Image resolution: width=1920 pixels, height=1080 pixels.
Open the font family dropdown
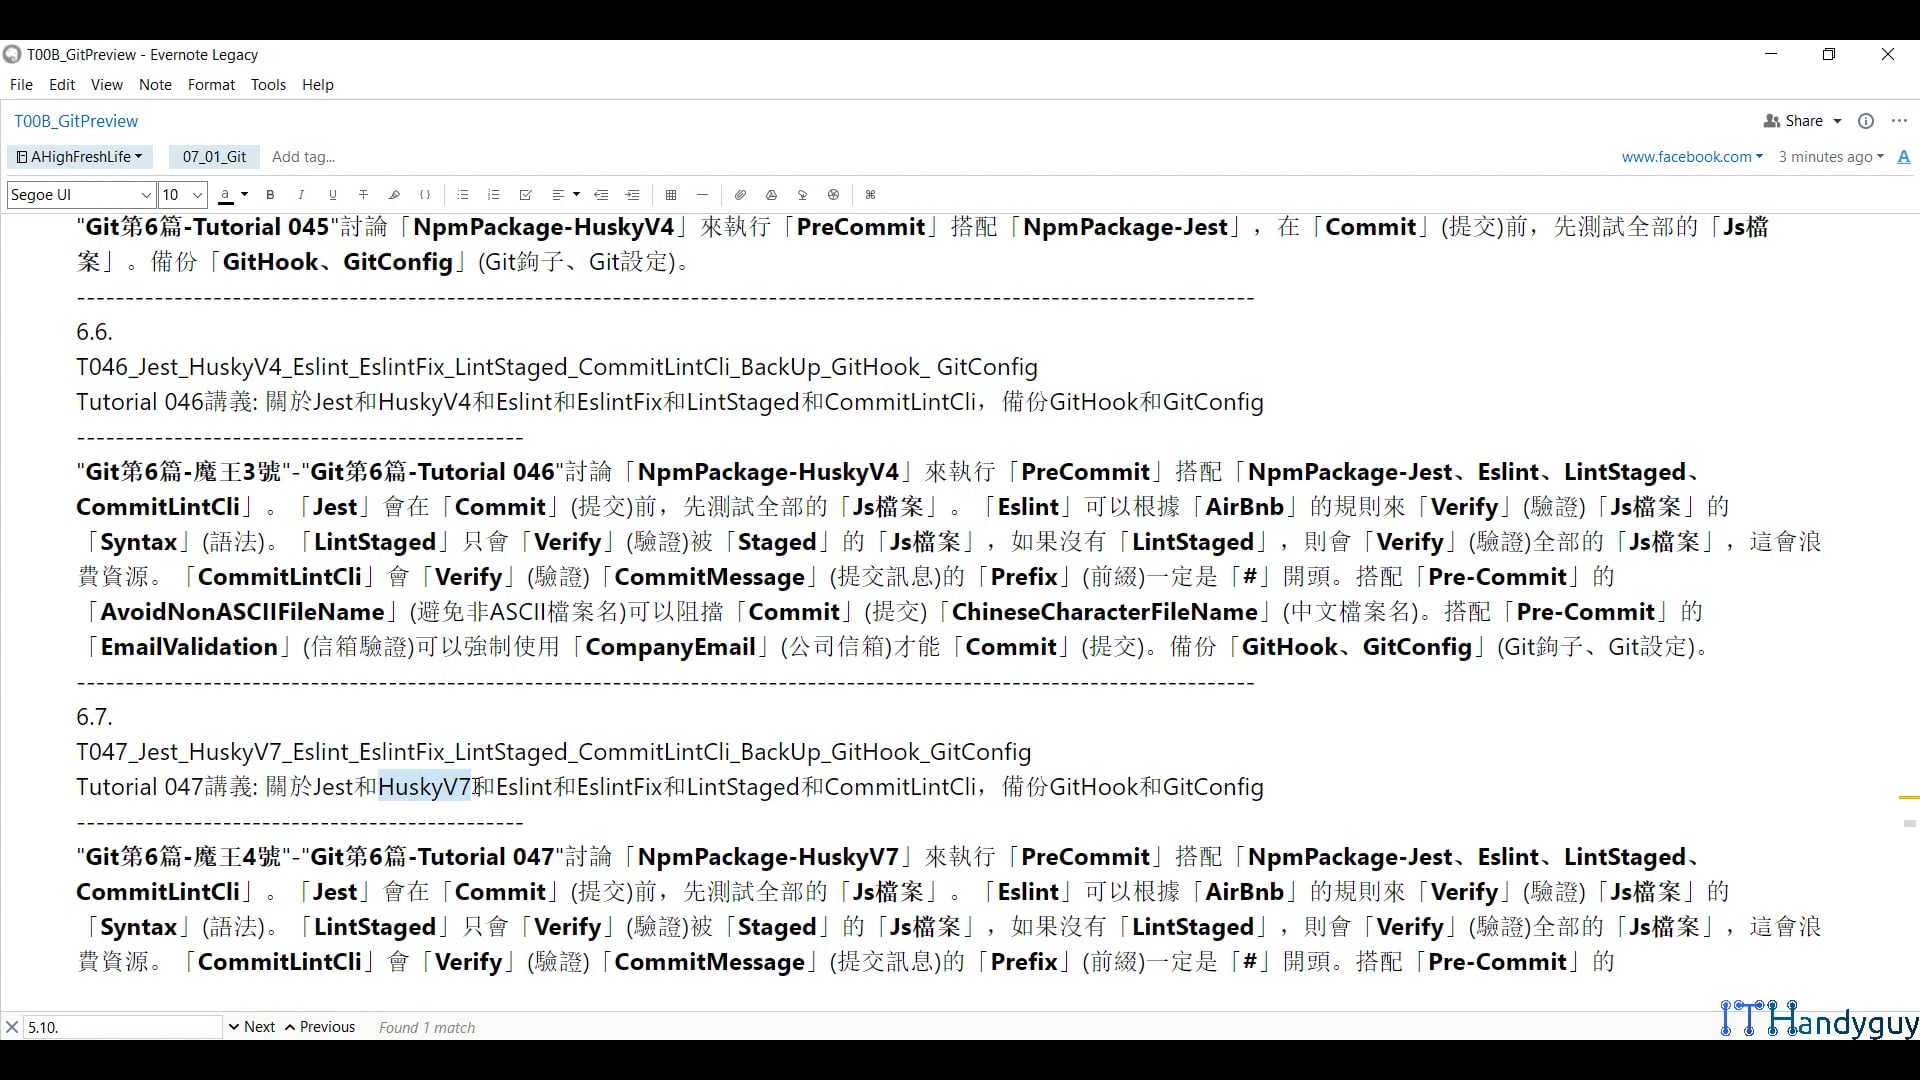(79, 195)
